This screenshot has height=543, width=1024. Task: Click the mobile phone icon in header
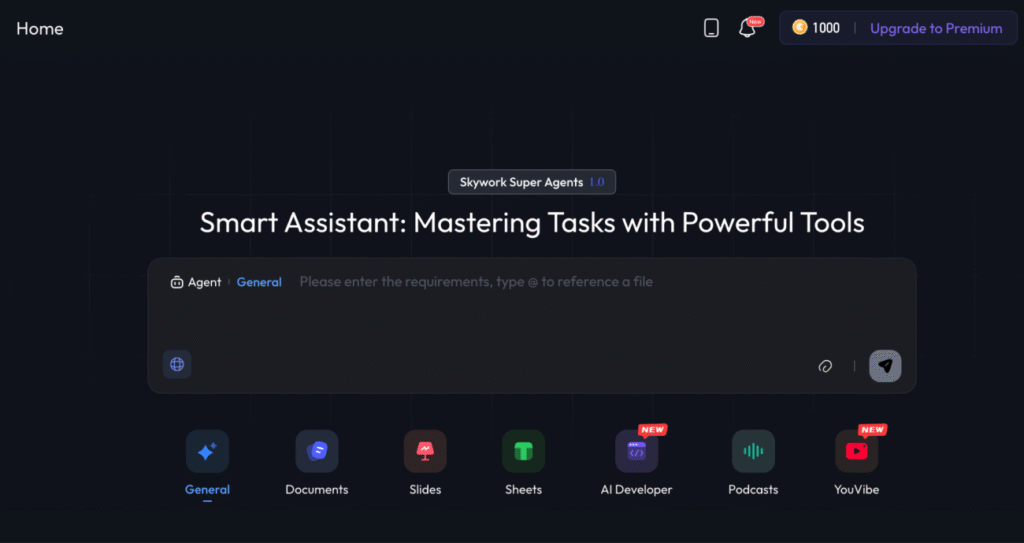point(711,28)
